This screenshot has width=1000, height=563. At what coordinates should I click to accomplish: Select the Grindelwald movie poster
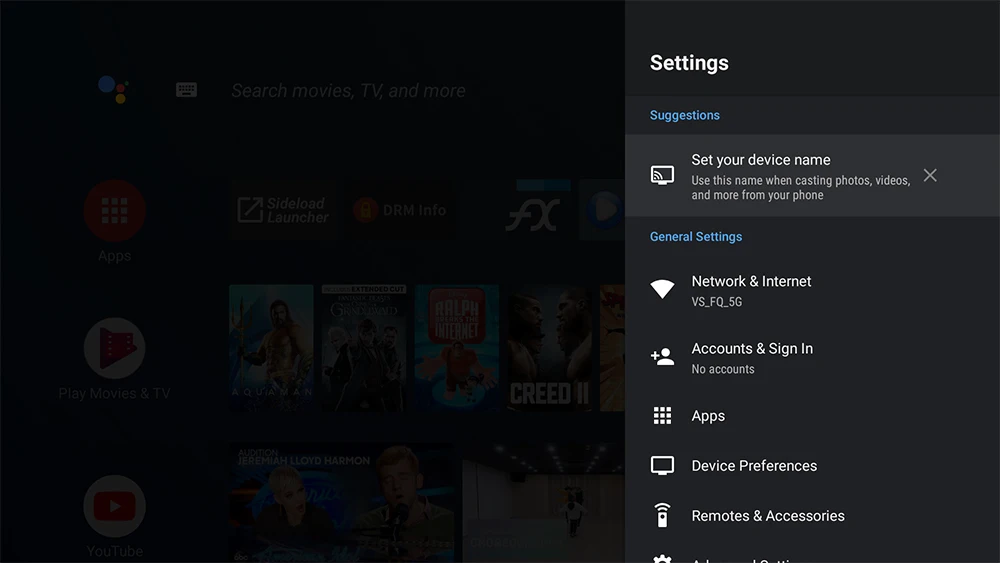tap(364, 347)
